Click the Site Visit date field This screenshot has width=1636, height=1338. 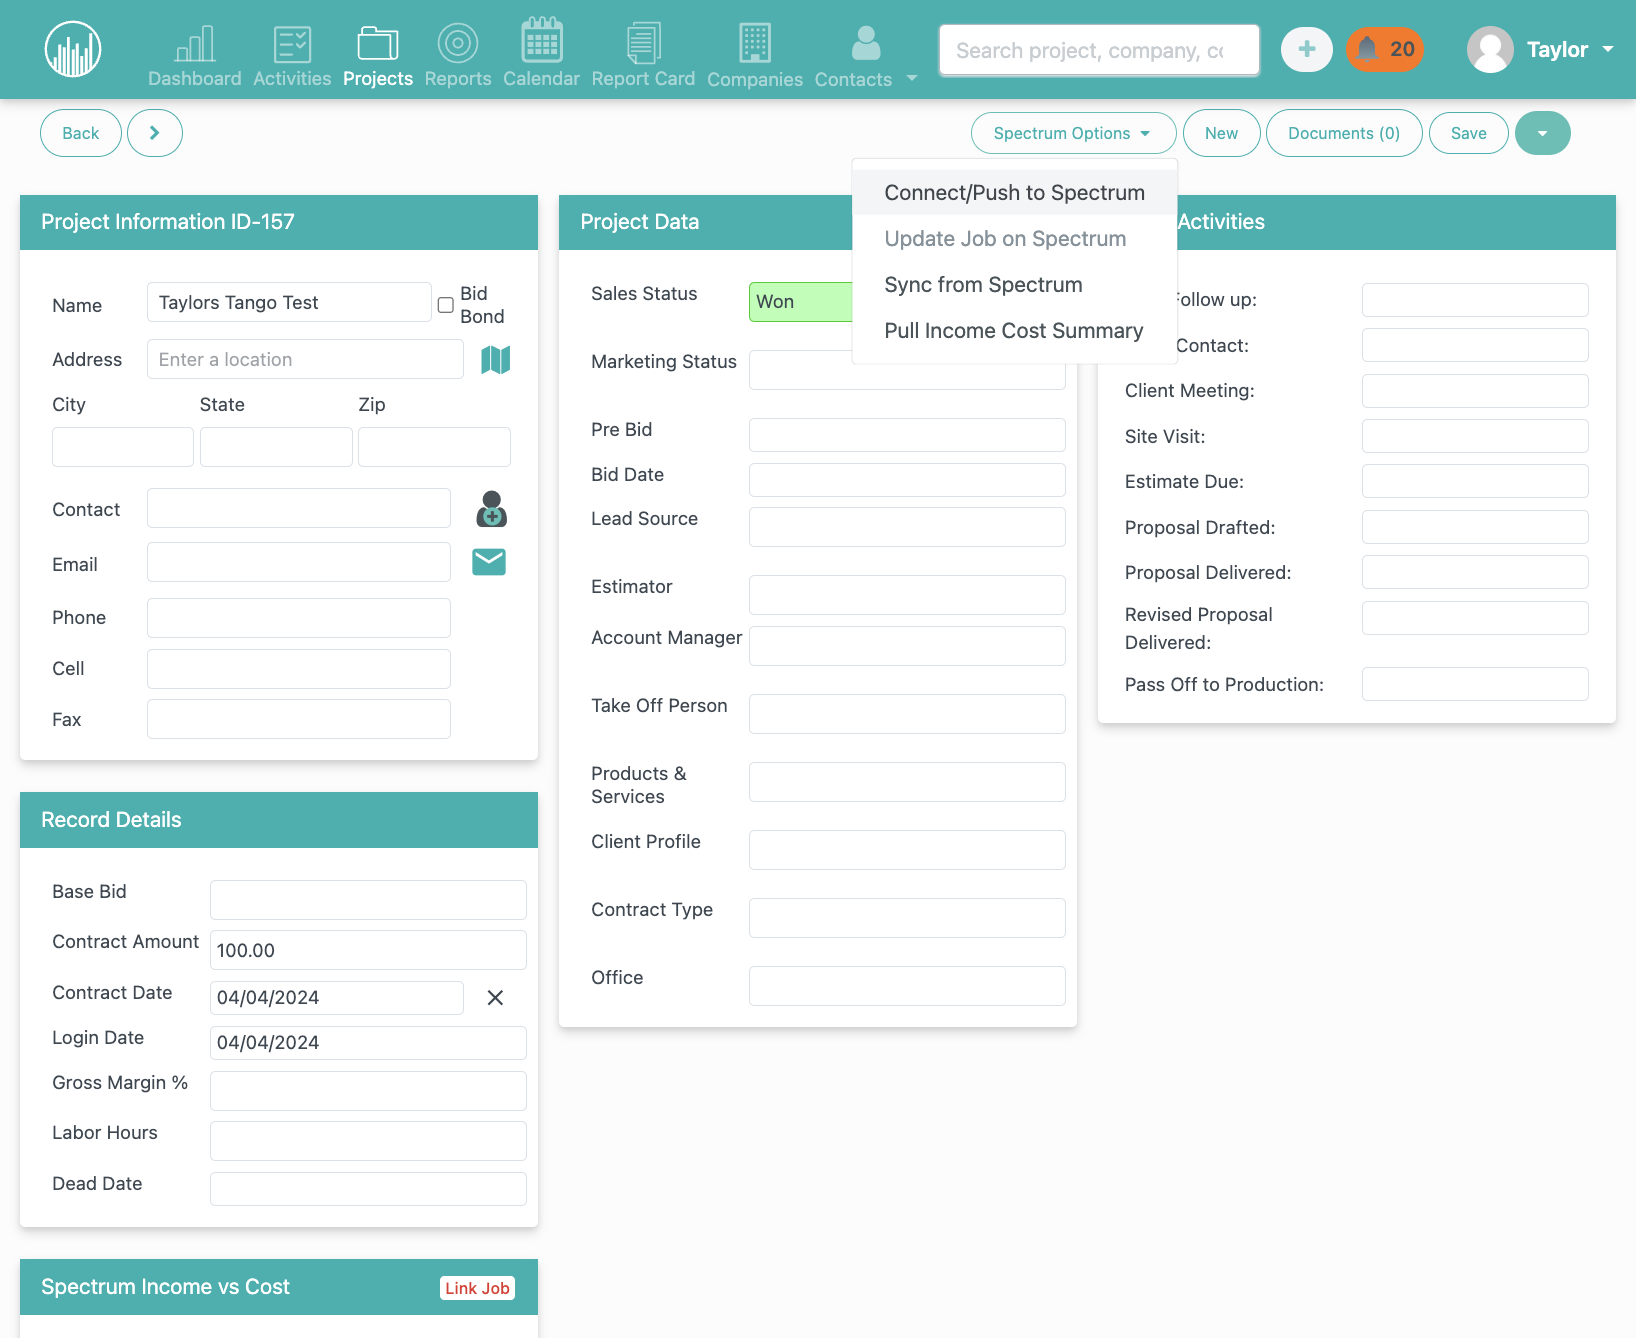pos(1475,436)
